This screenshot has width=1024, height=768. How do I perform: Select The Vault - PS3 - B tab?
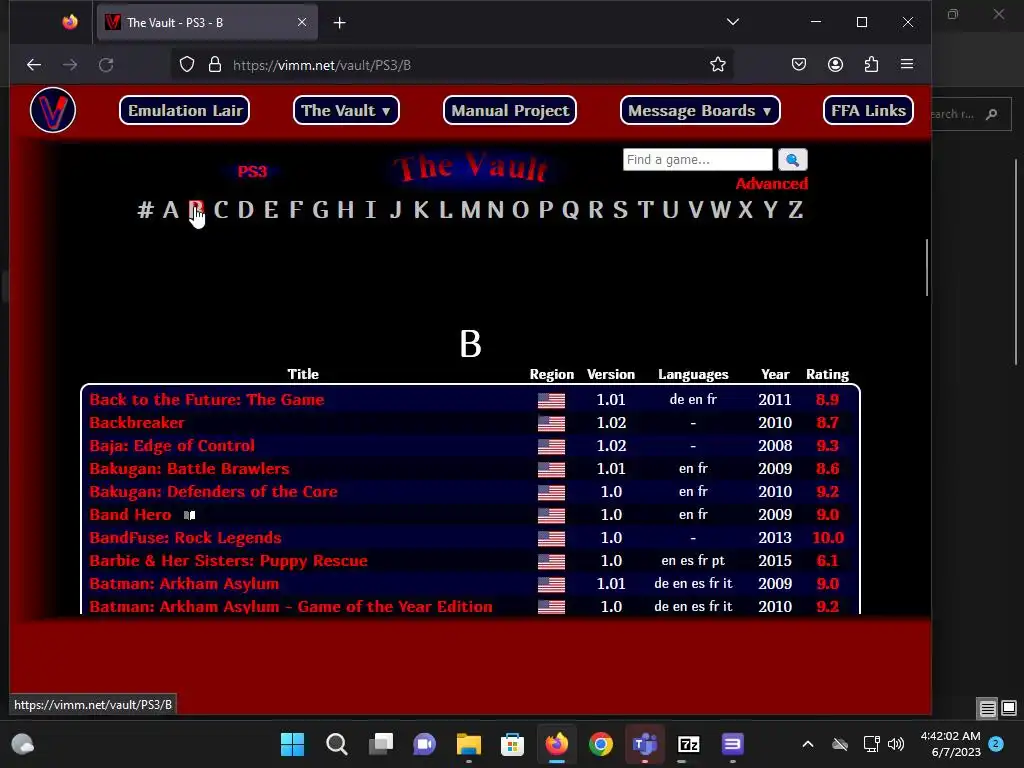point(208,23)
